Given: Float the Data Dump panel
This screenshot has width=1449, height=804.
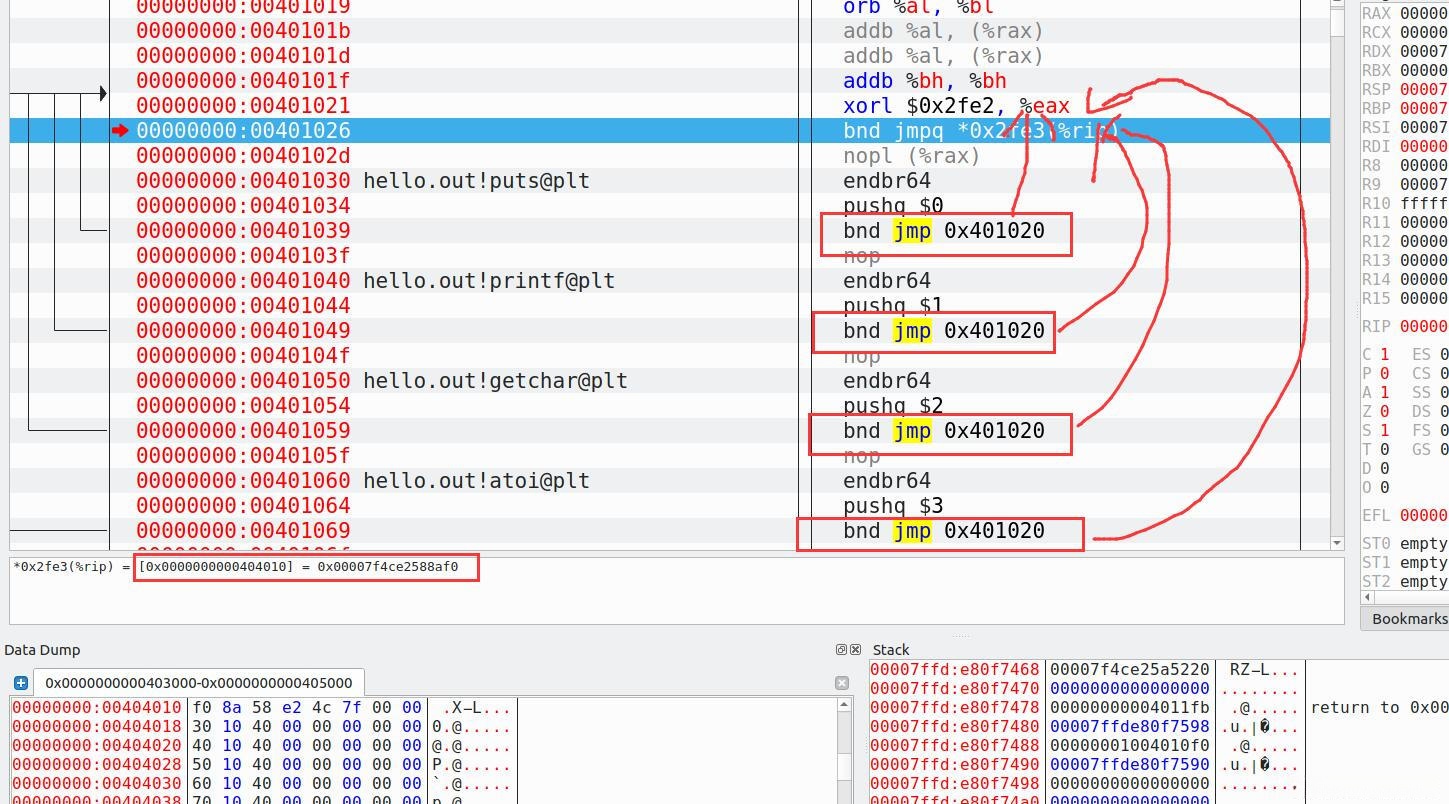Looking at the screenshot, I should (x=841, y=650).
